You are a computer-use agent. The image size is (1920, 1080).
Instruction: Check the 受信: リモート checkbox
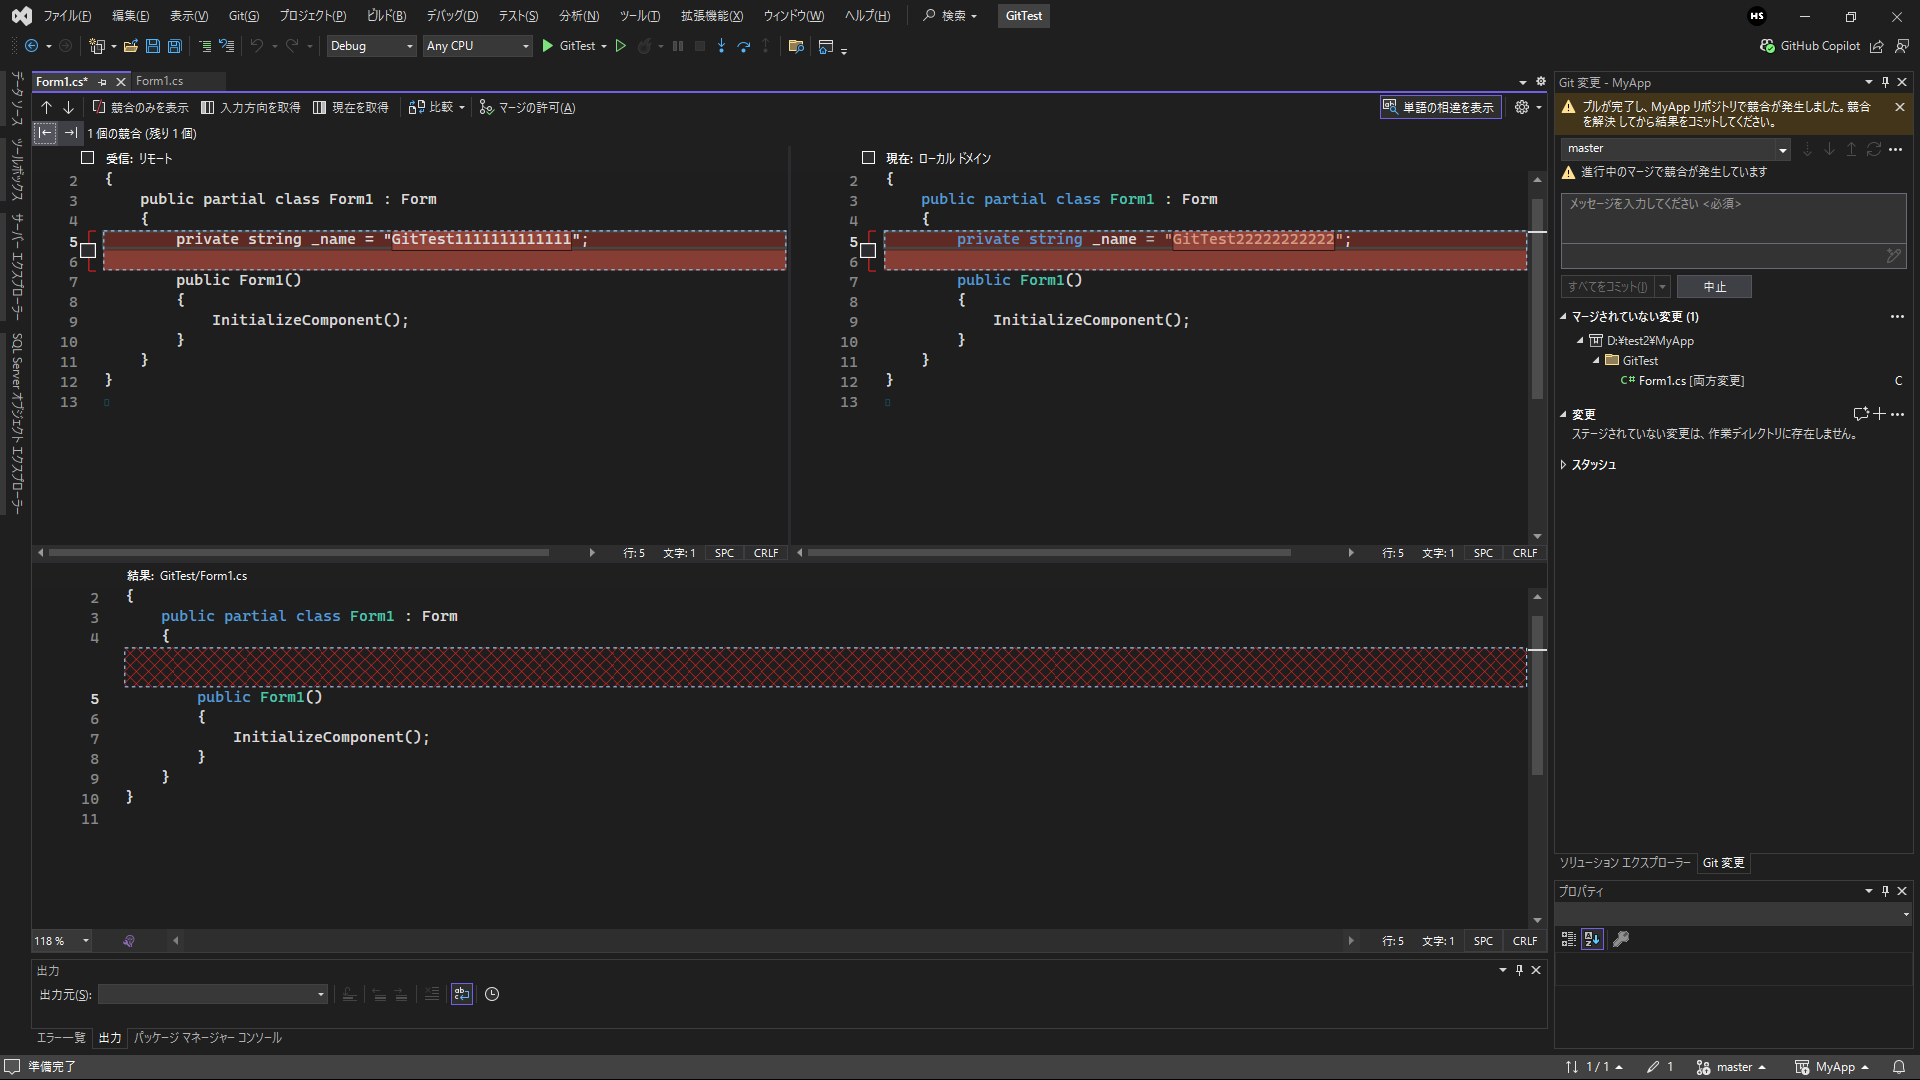click(88, 158)
